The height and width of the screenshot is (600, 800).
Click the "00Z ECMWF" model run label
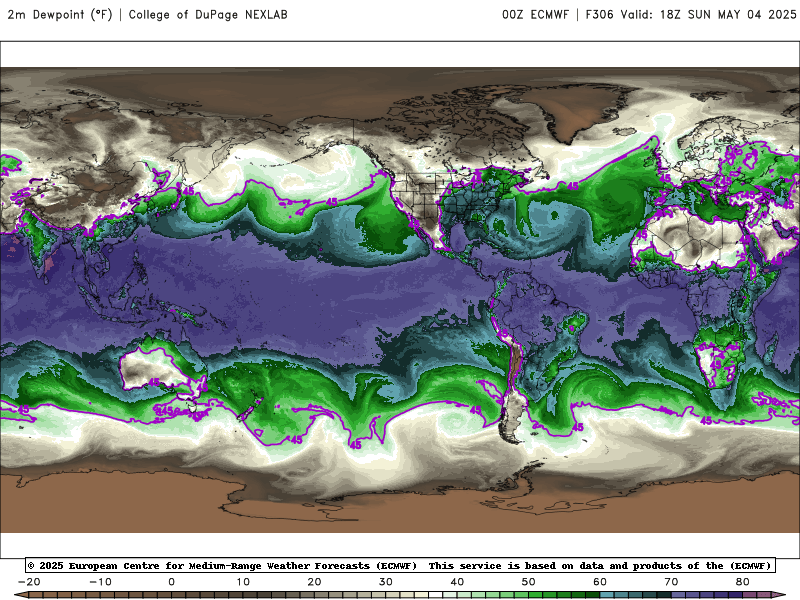click(535, 14)
